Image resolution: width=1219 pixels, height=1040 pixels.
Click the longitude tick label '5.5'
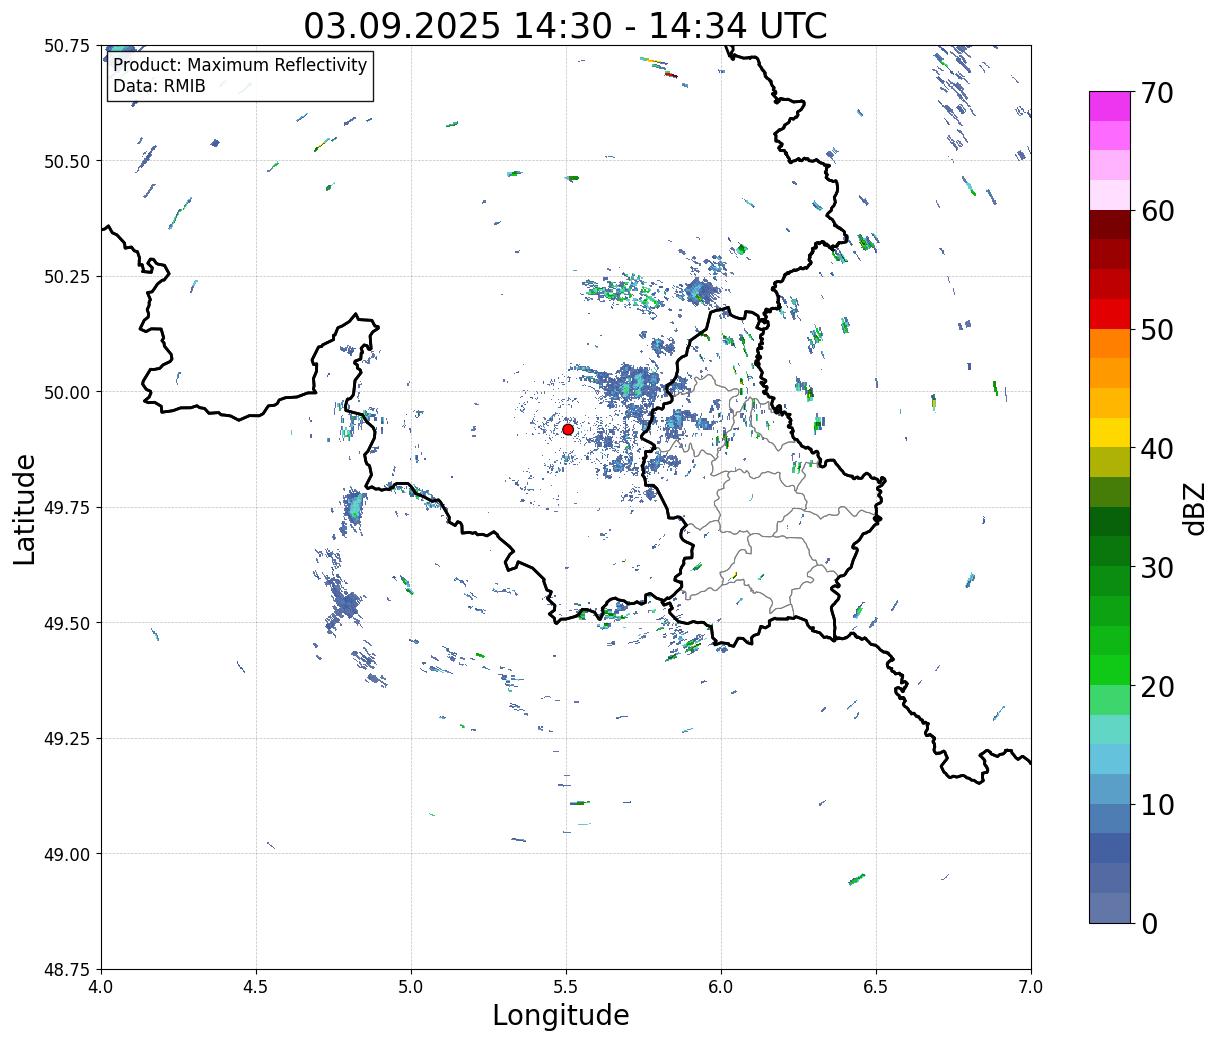[x=566, y=987]
